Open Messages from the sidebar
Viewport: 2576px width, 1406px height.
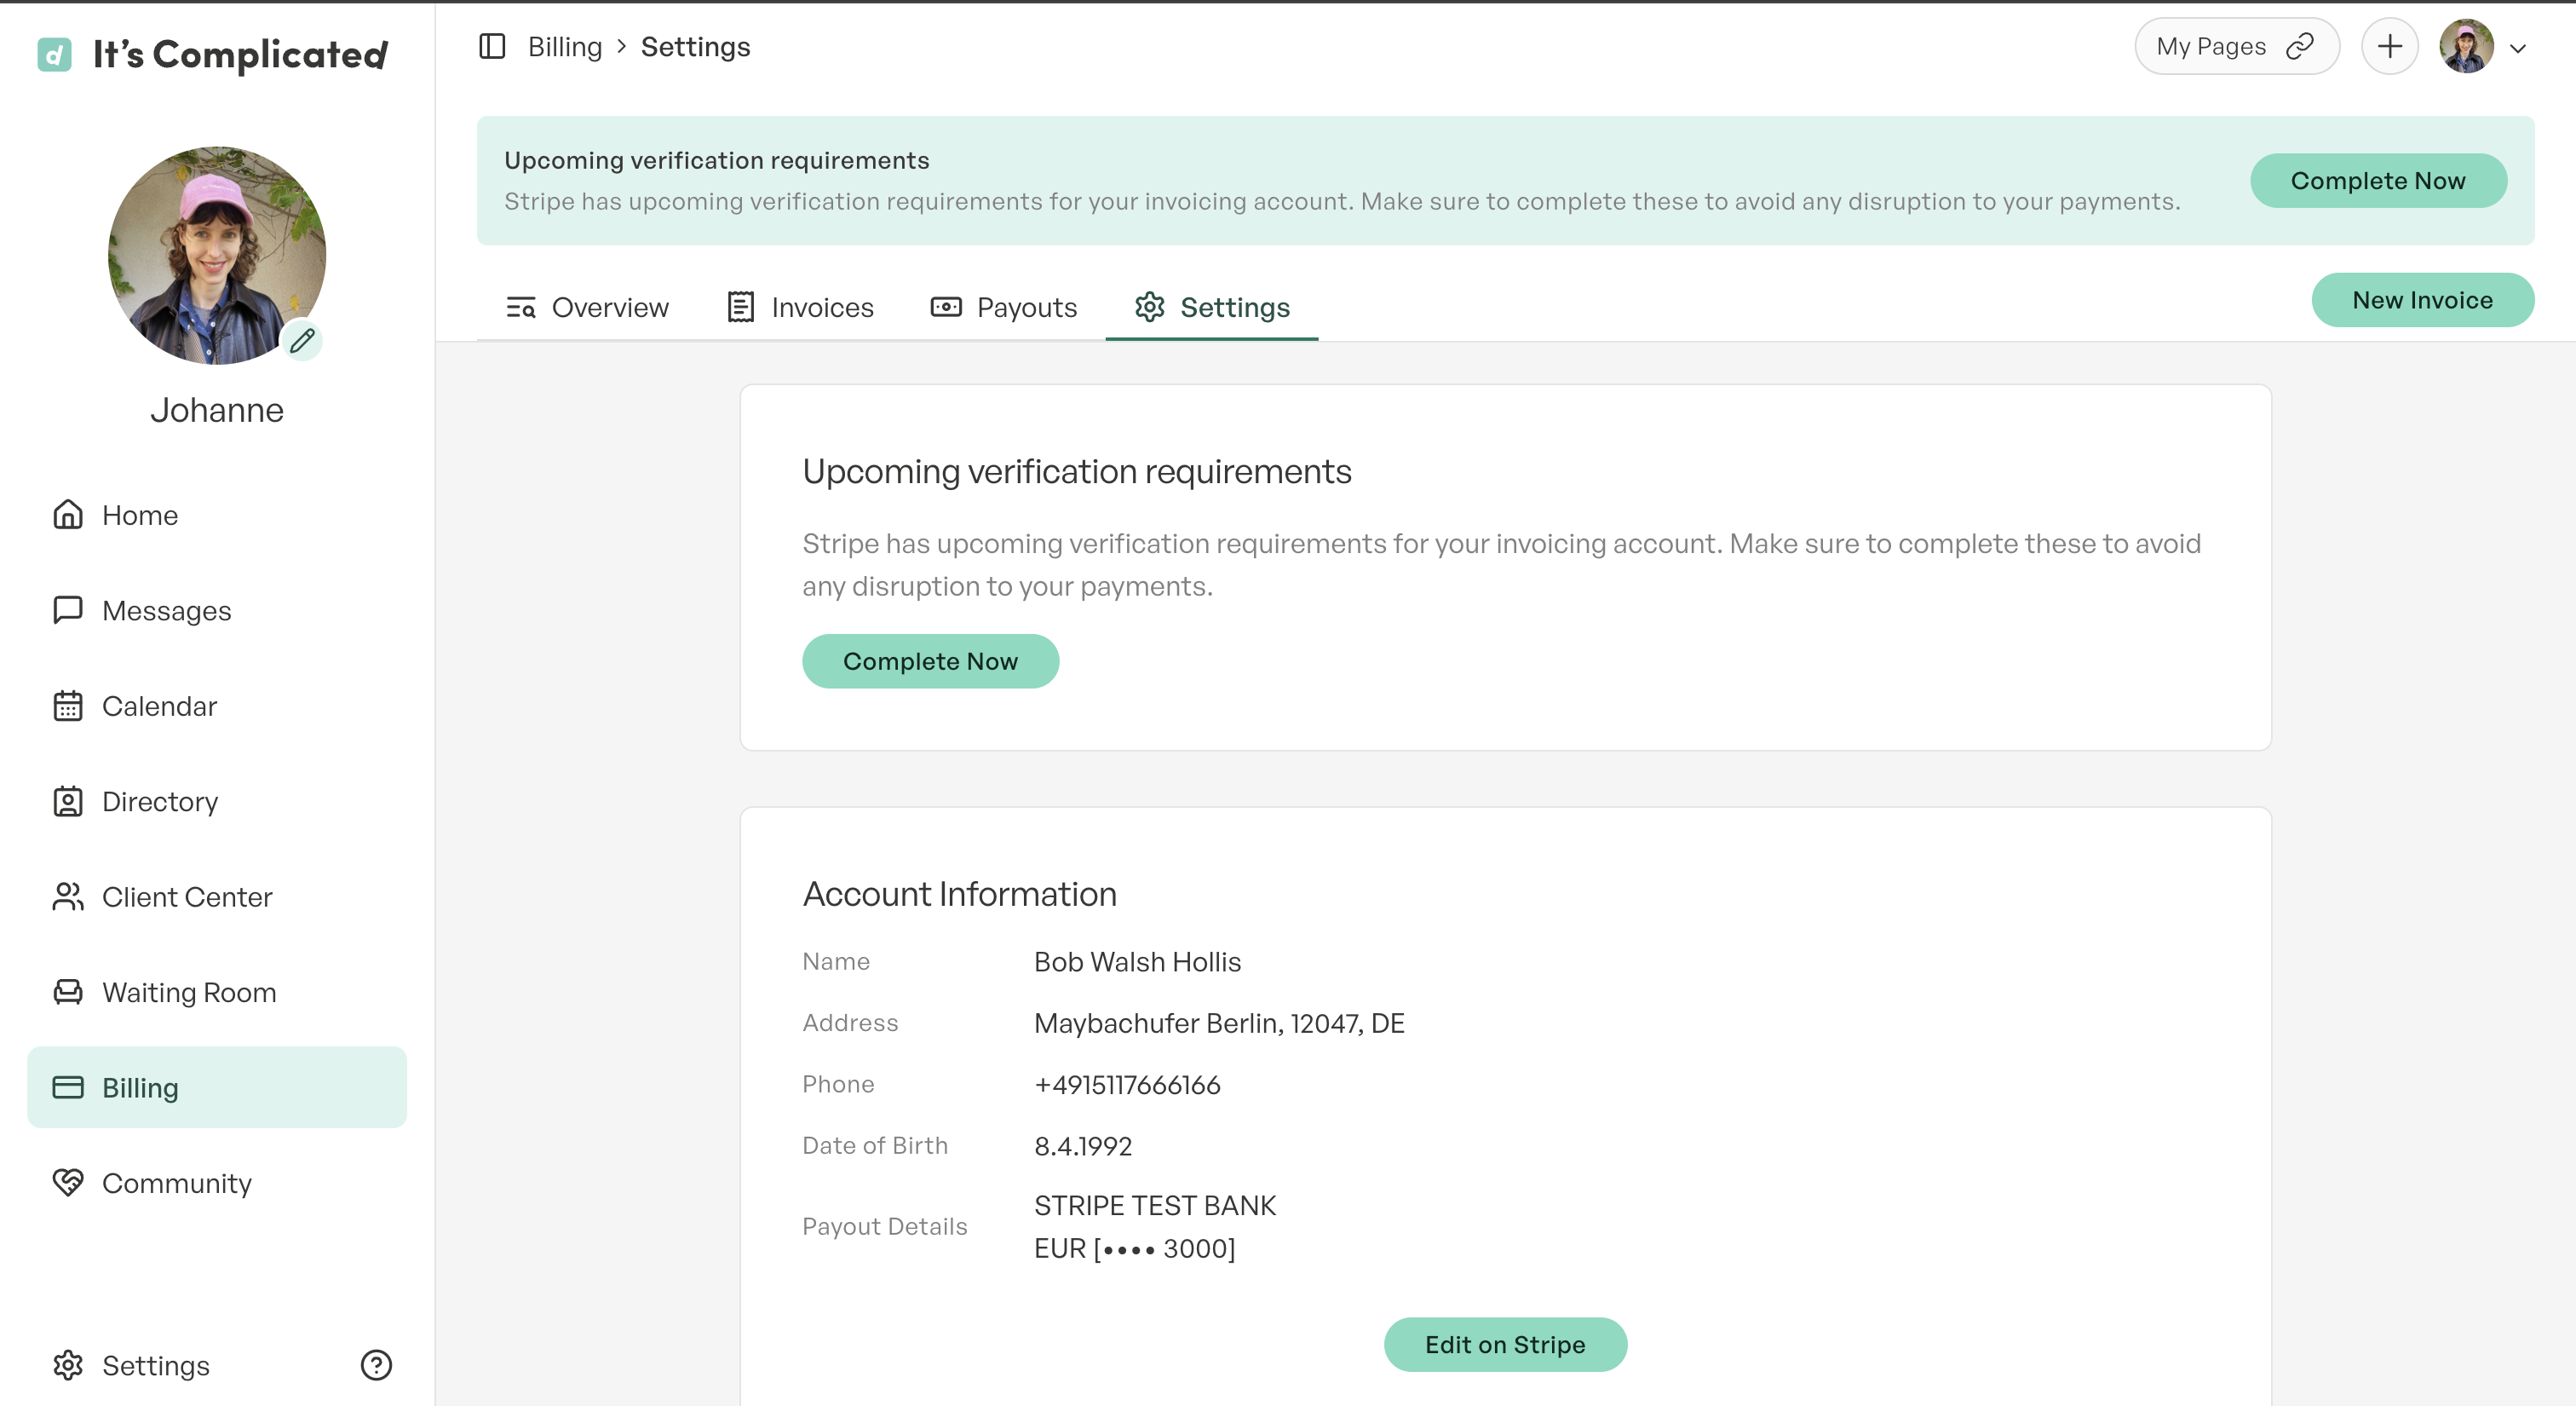166,610
